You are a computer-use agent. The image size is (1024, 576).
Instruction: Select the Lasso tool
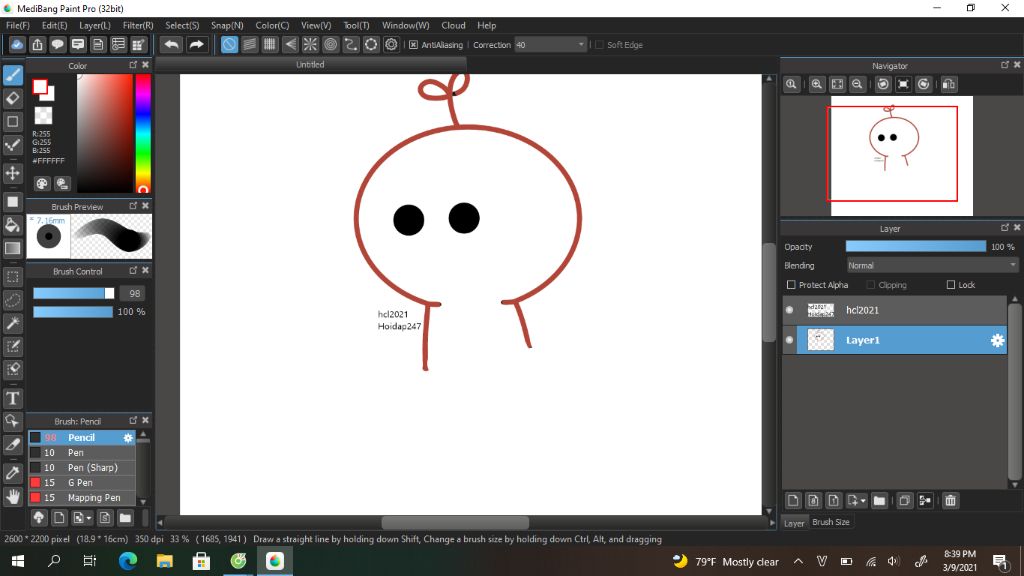click(12, 300)
